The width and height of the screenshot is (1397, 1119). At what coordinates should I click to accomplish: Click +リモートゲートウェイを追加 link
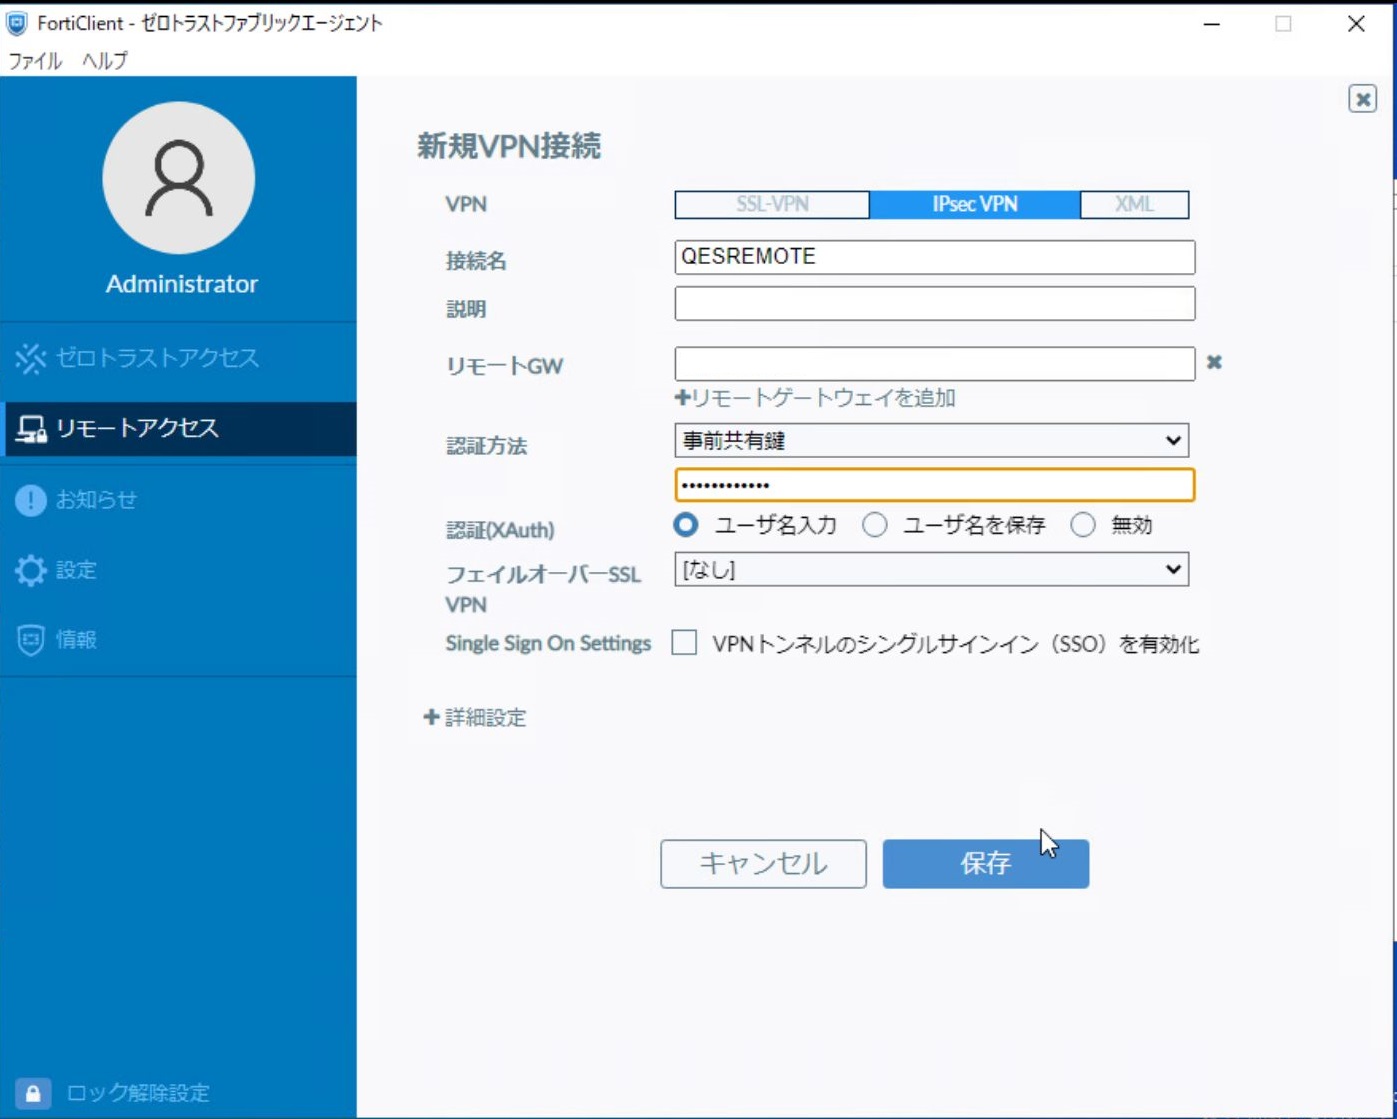(x=816, y=398)
